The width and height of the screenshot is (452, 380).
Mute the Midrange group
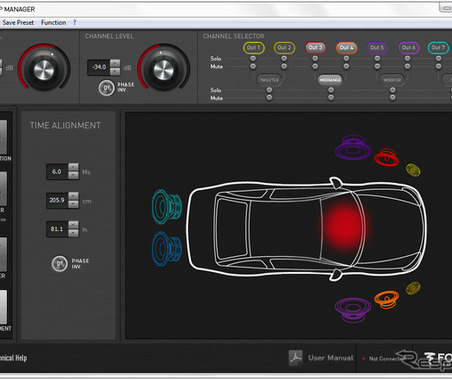[x=331, y=98]
